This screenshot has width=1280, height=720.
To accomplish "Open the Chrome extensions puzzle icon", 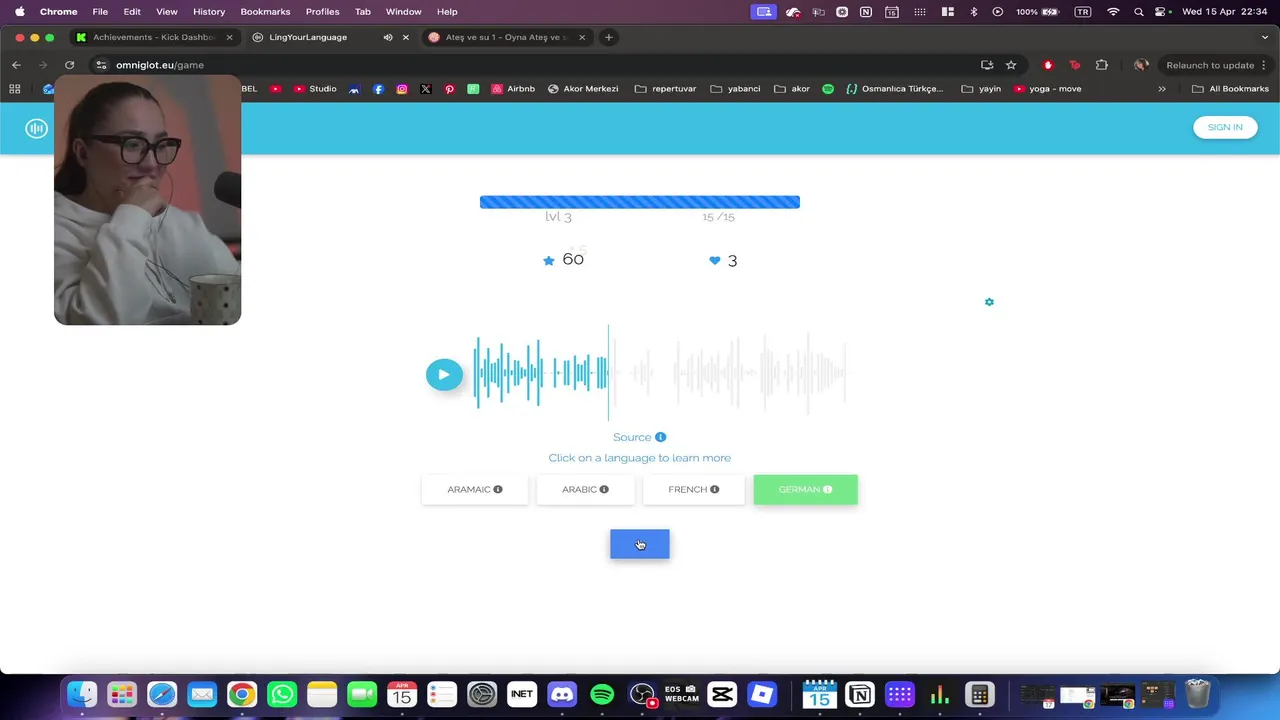I will (1102, 65).
